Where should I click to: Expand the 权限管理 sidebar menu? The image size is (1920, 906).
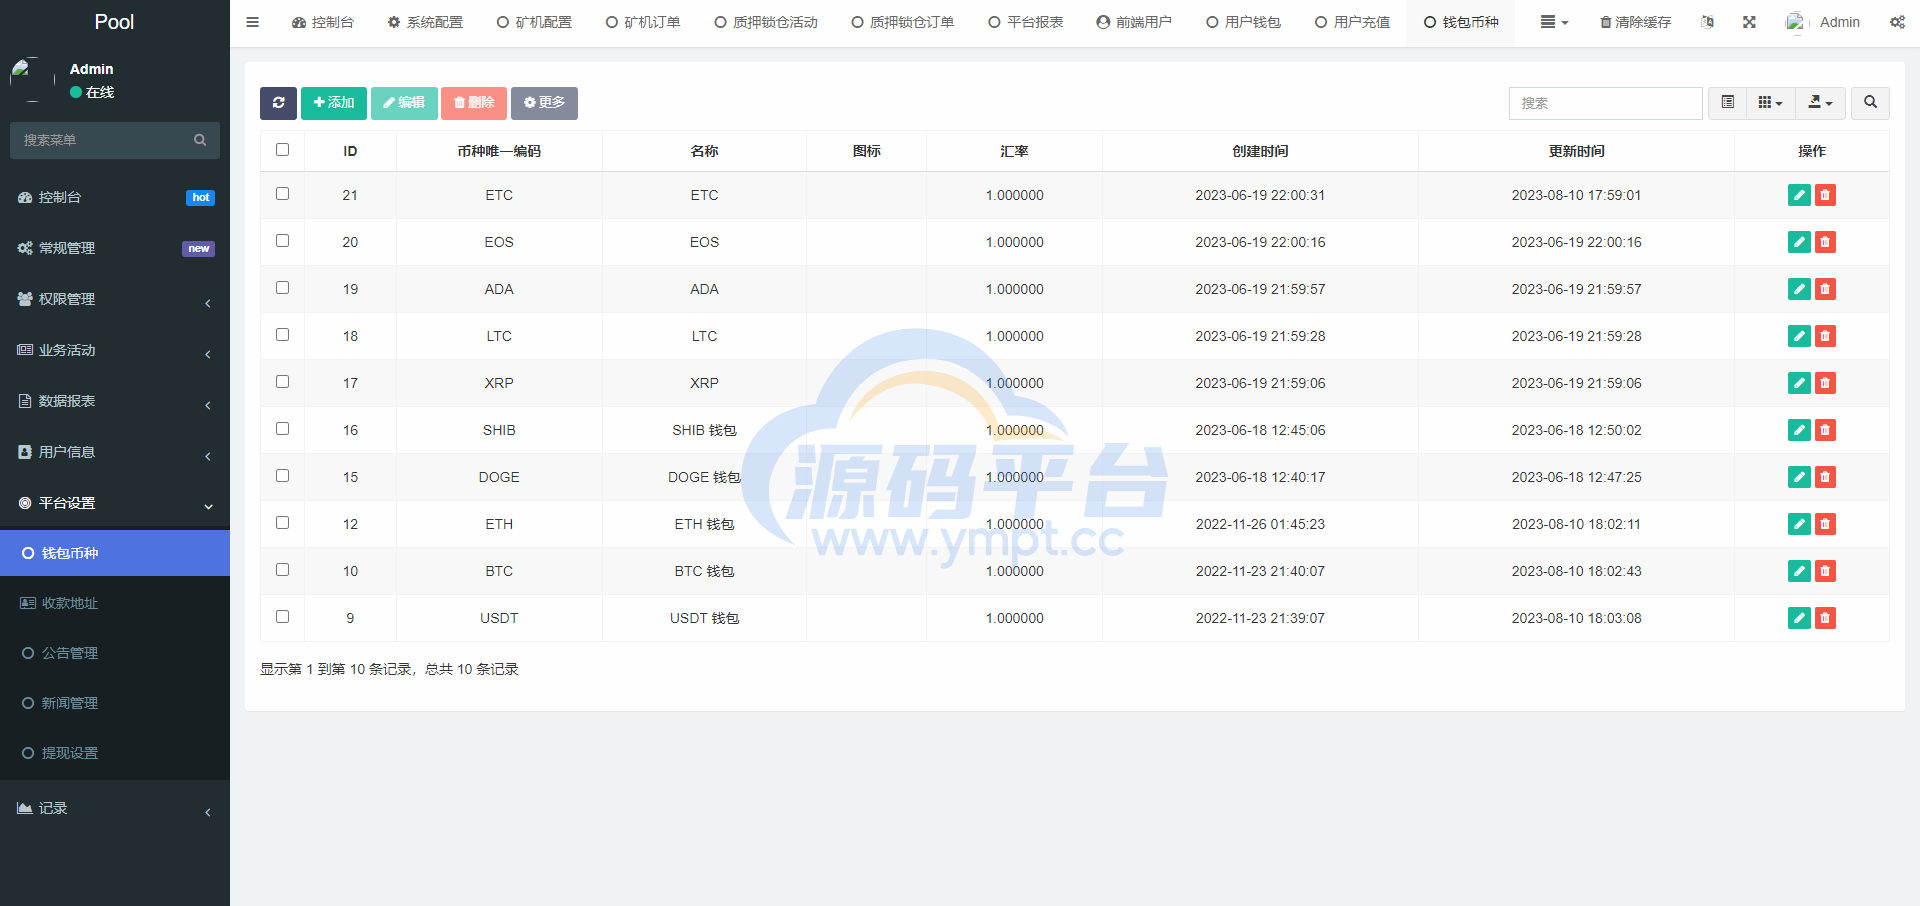[x=115, y=299]
